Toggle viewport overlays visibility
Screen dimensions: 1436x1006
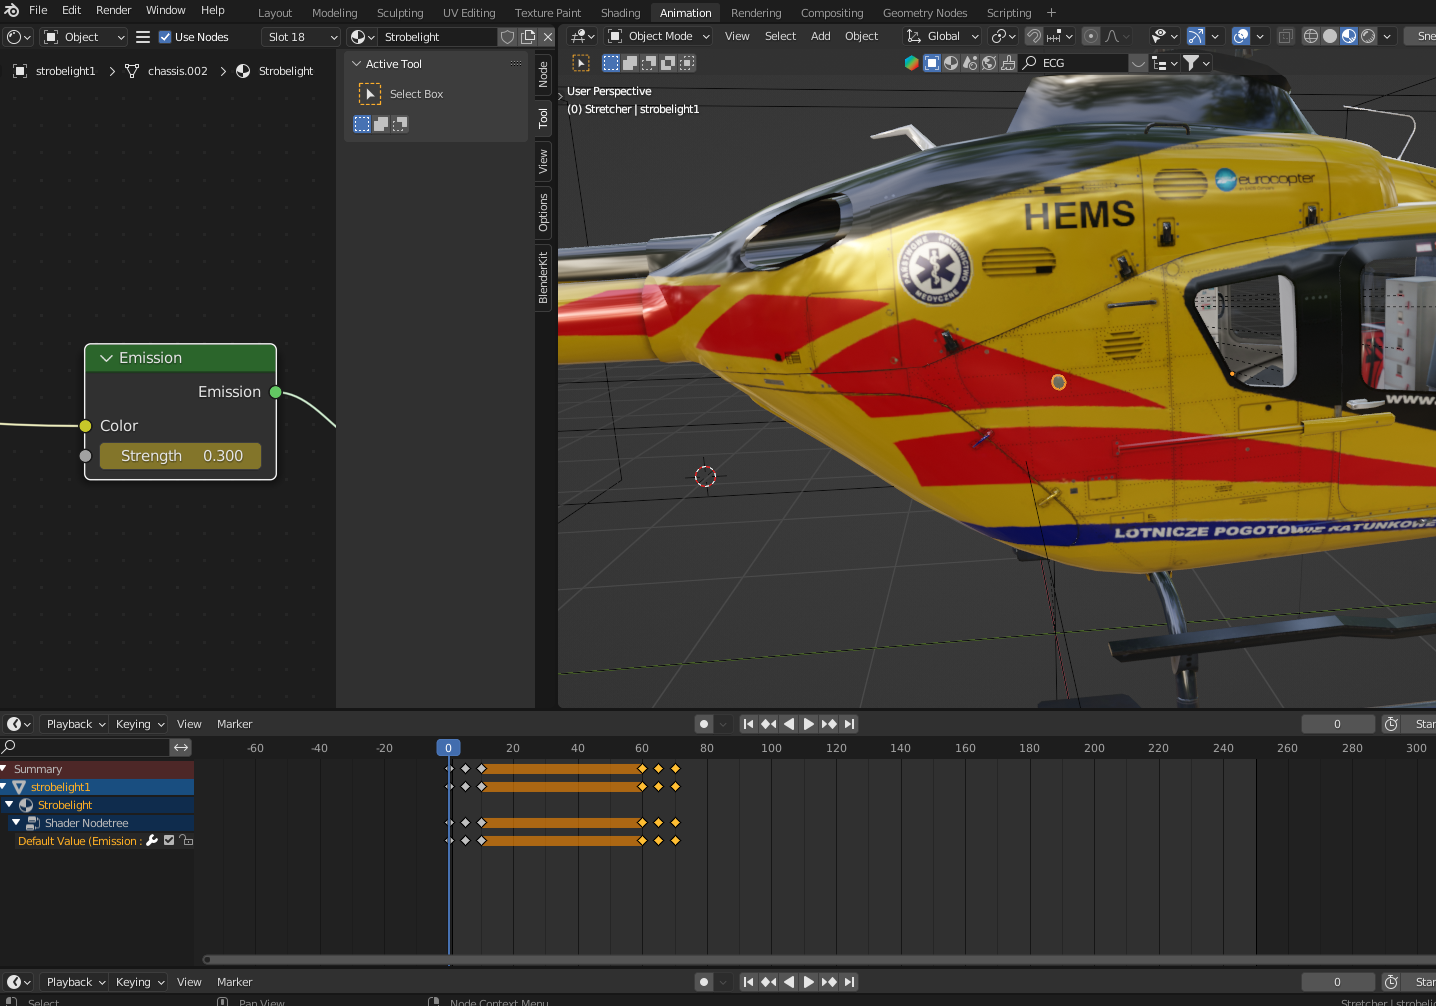[1241, 36]
